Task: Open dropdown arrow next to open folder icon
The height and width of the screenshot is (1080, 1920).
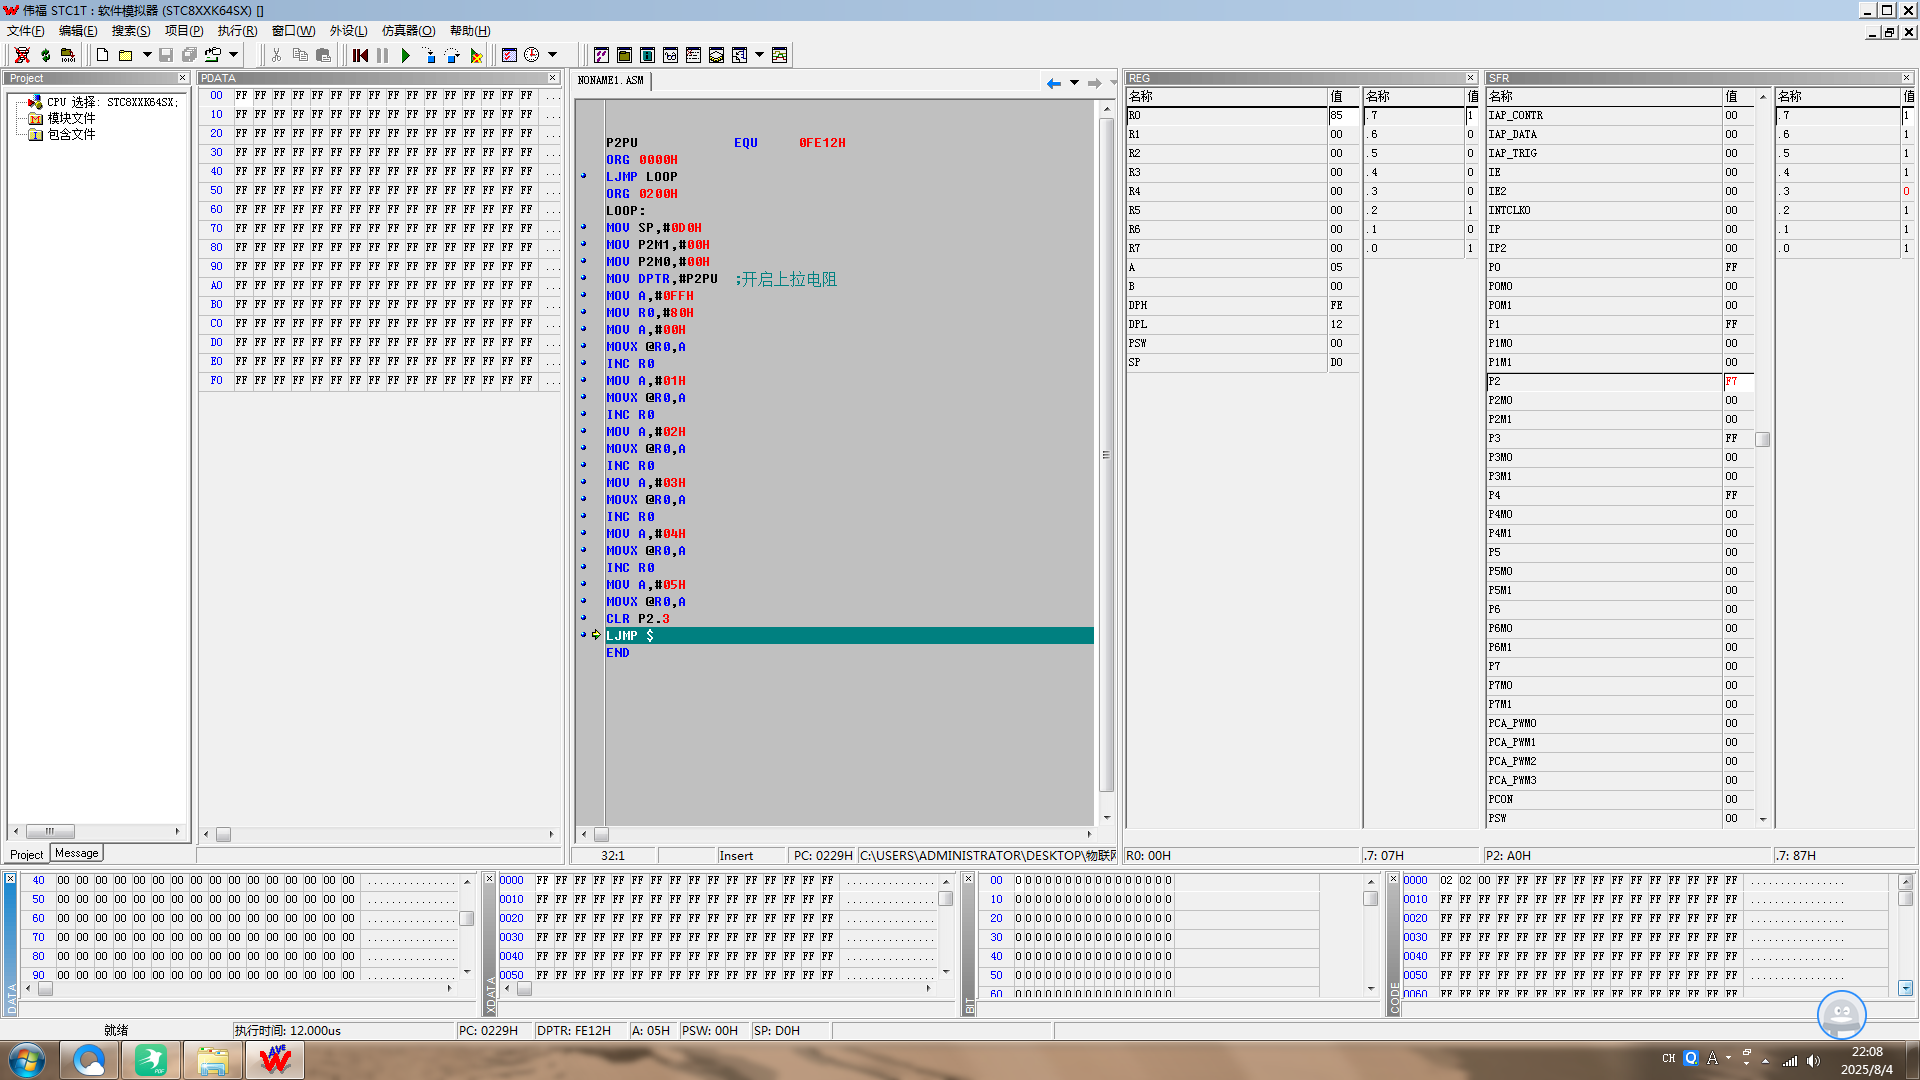Action: [147, 55]
